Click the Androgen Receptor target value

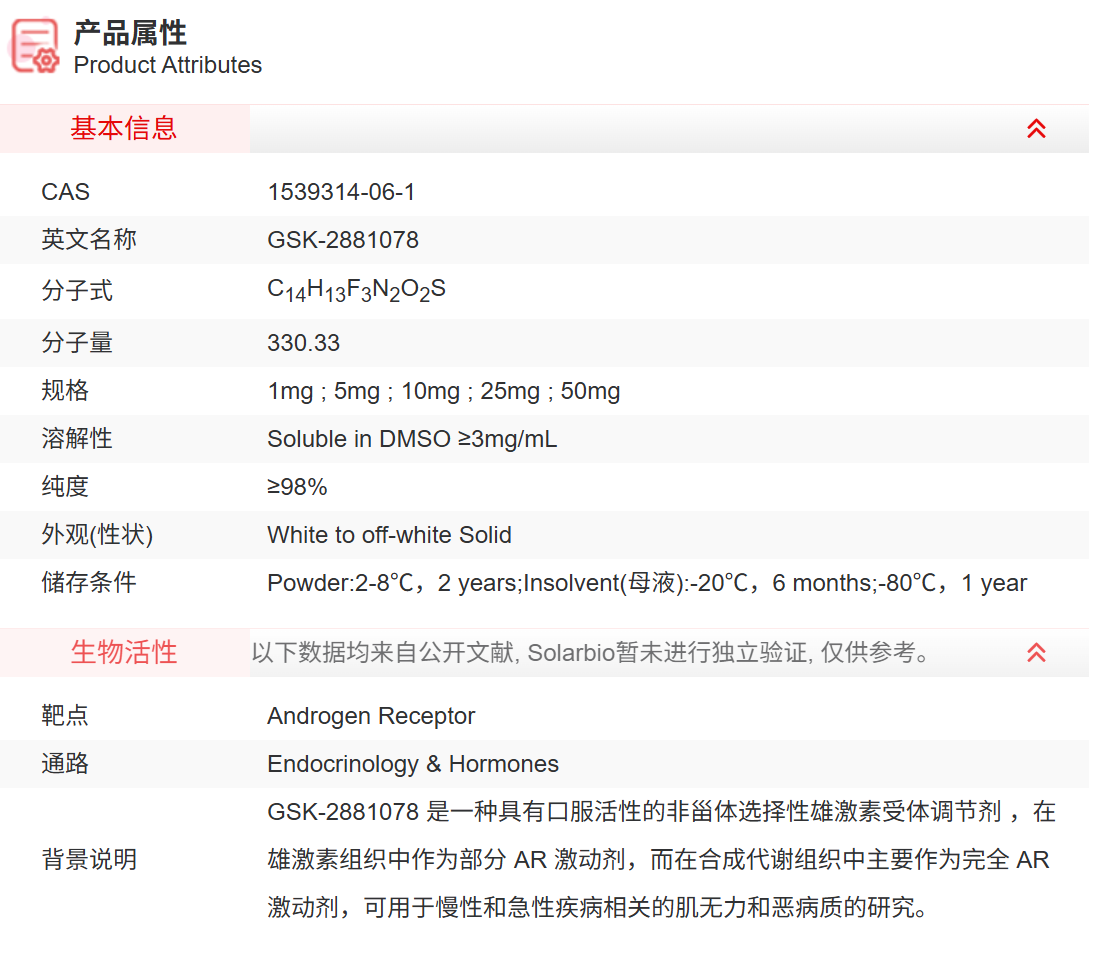[x=371, y=716]
